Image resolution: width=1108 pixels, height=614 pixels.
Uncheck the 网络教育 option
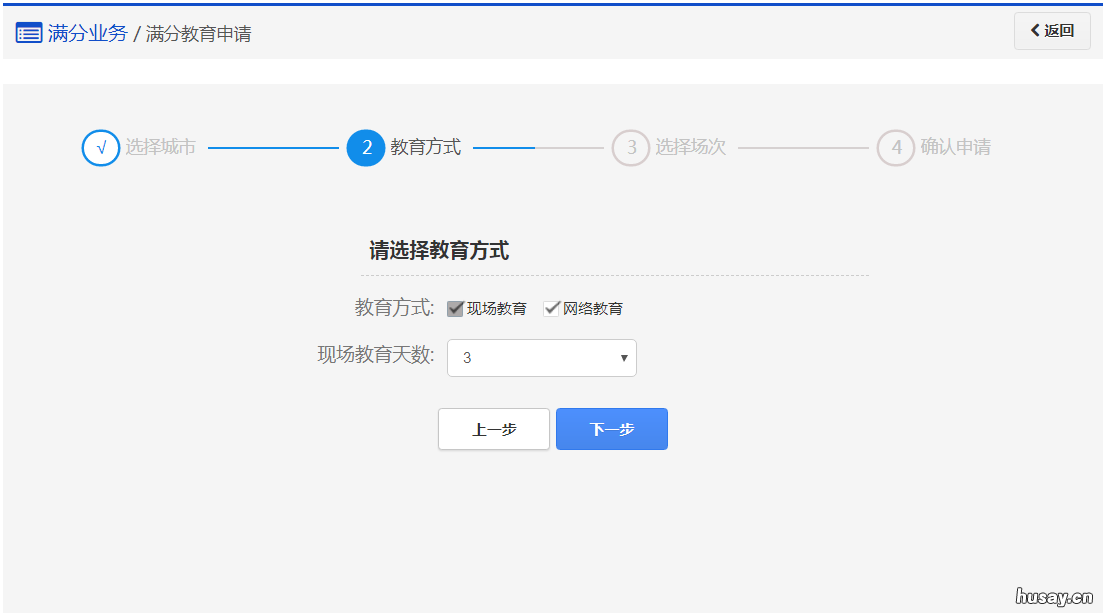click(x=552, y=307)
